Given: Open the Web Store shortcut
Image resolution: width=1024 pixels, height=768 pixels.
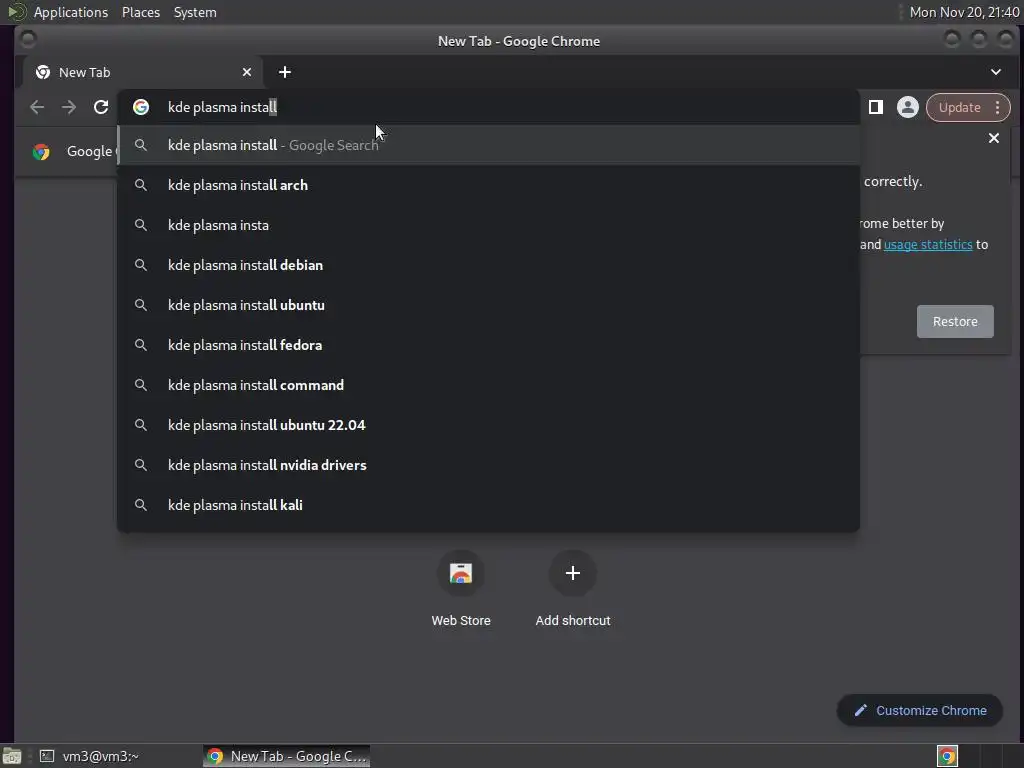Looking at the screenshot, I should click(461, 588).
